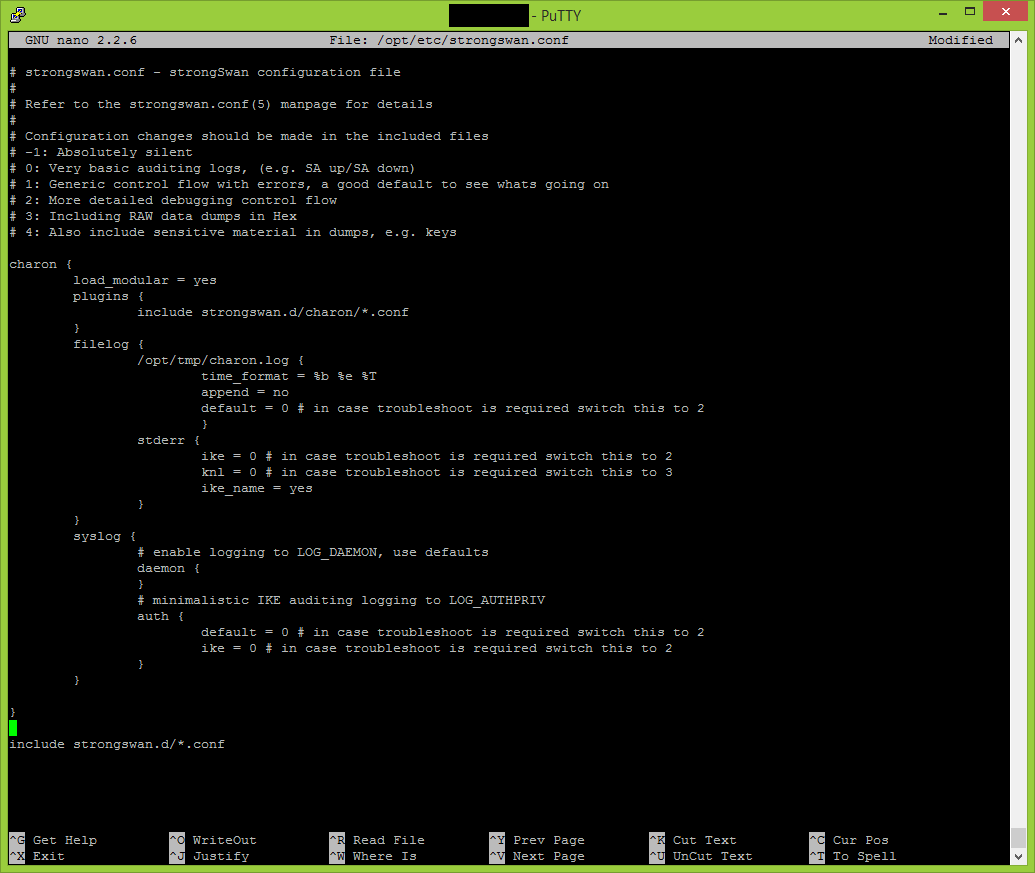Click the '^X Exit' shortcut

coord(37,856)
